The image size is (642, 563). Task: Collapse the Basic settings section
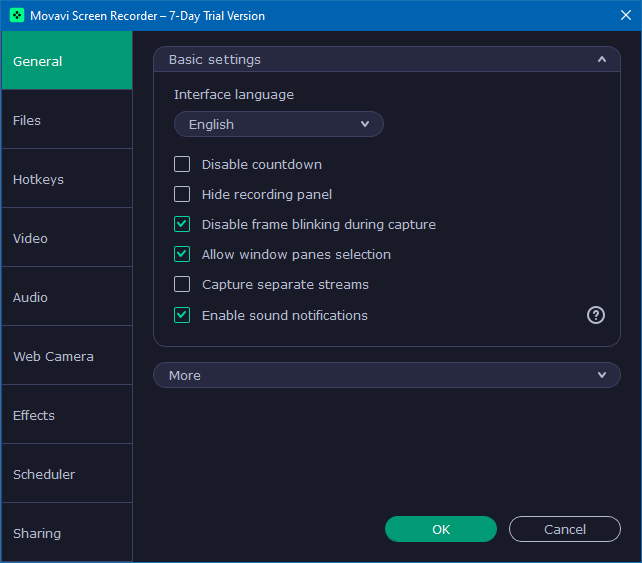(601, 59)
